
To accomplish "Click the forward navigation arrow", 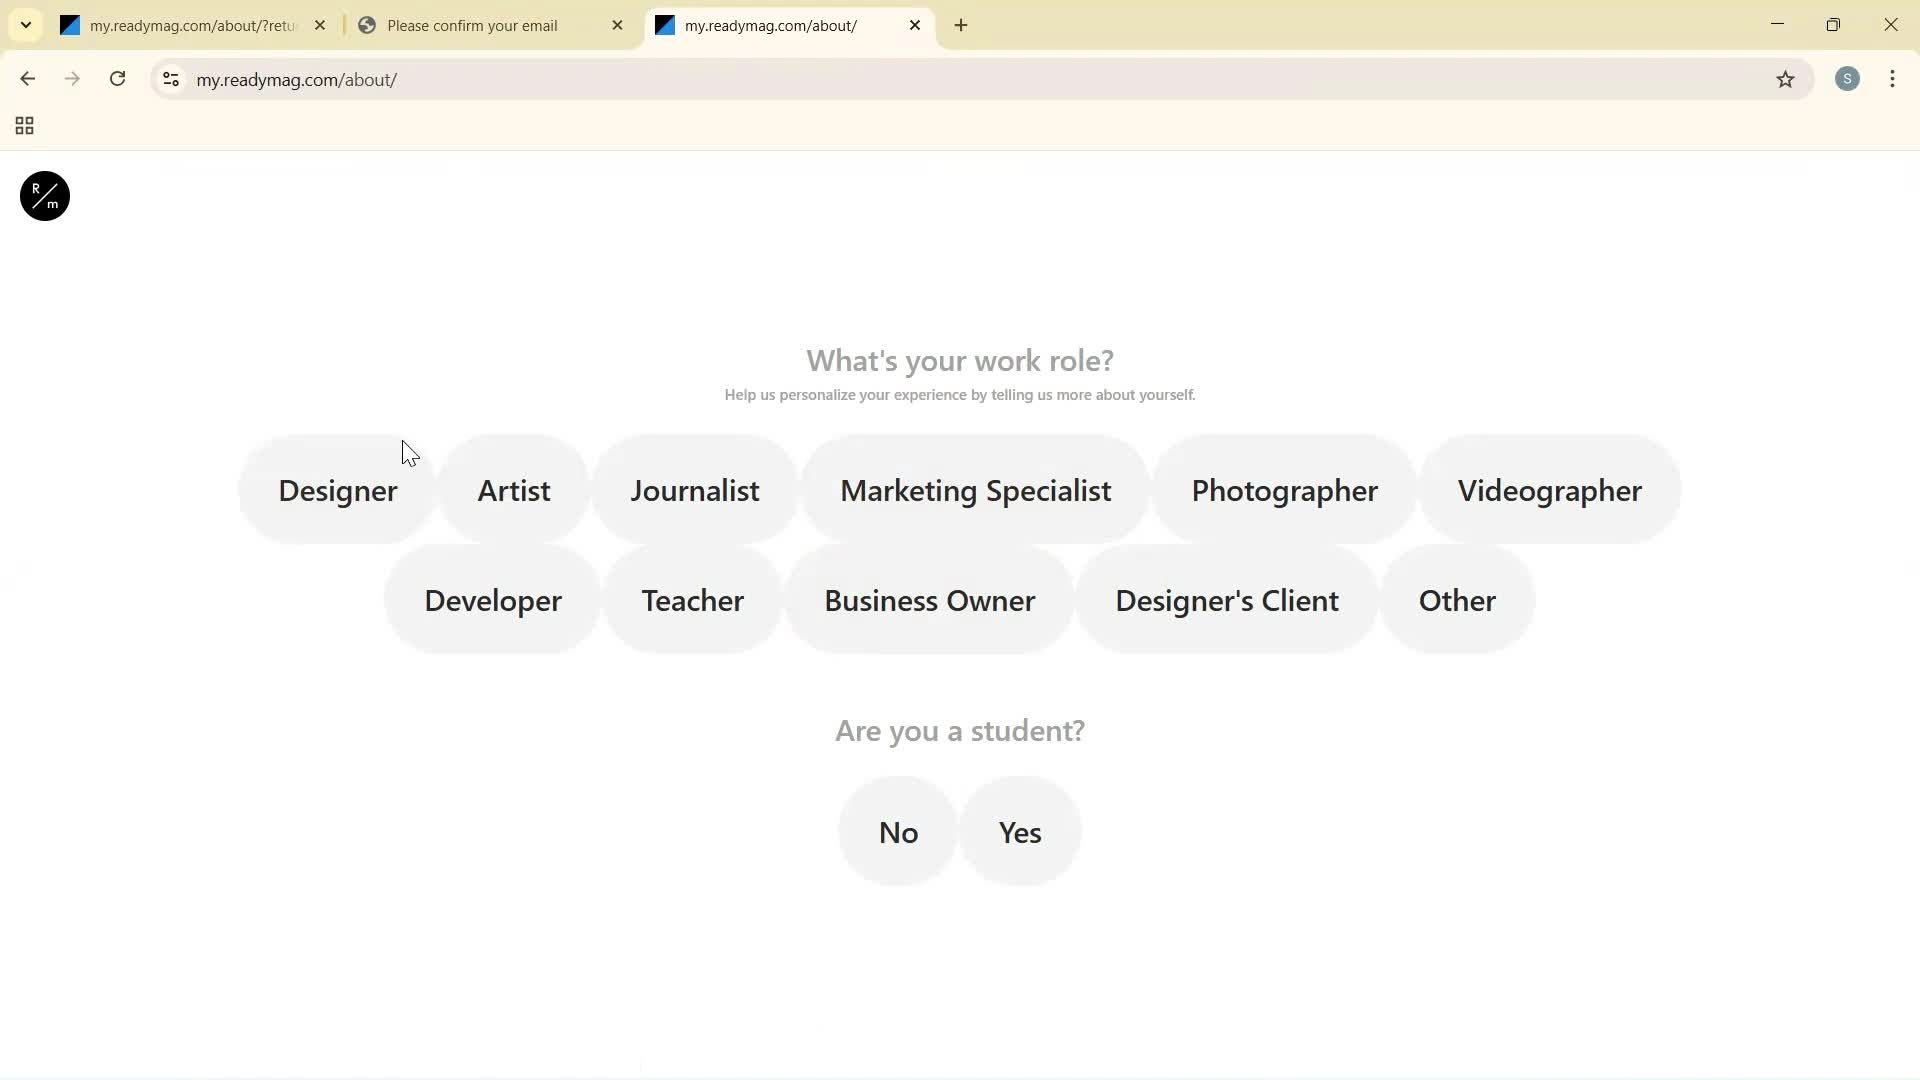I will point(72,79).
